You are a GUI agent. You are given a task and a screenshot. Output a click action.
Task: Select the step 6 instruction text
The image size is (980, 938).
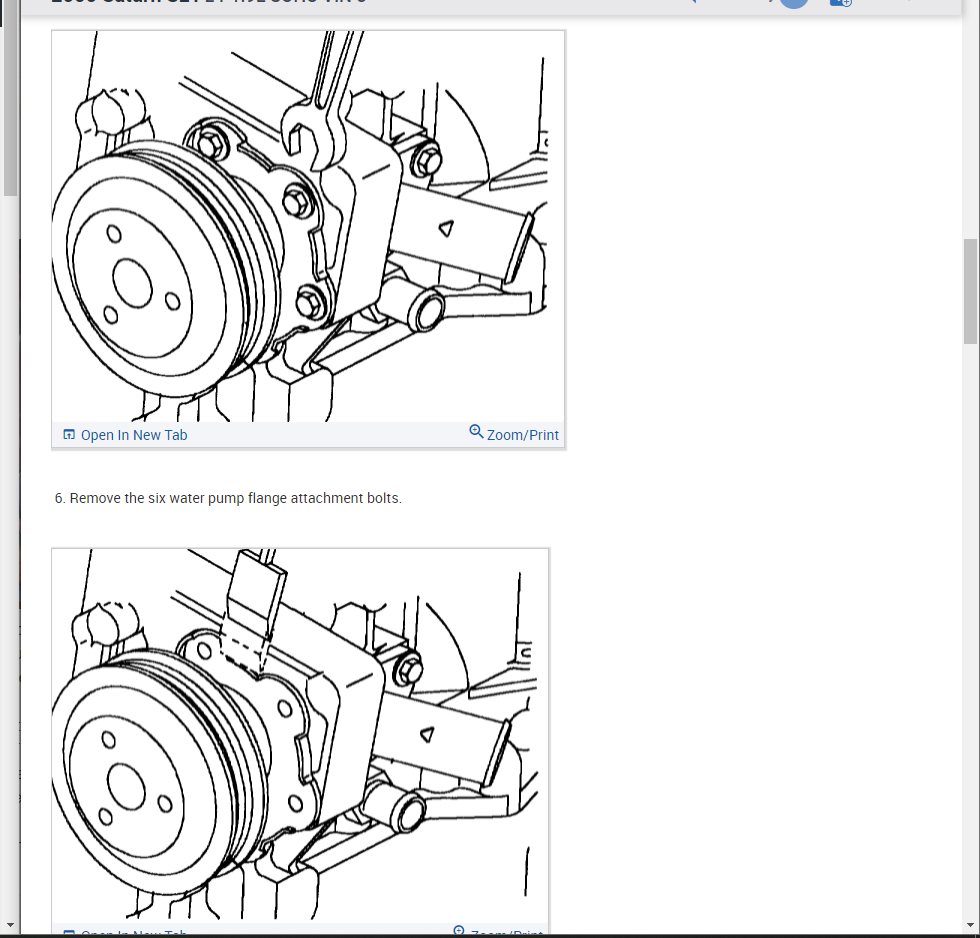click(x=229, y=497)
